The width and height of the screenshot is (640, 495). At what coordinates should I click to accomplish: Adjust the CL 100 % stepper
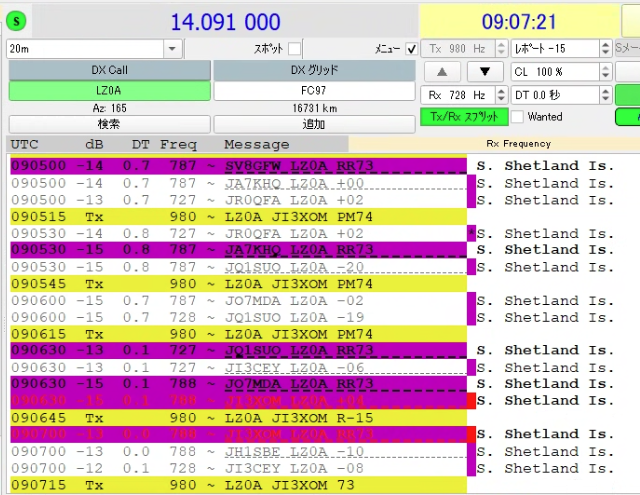pyautogui.click(x=605, y=72)
